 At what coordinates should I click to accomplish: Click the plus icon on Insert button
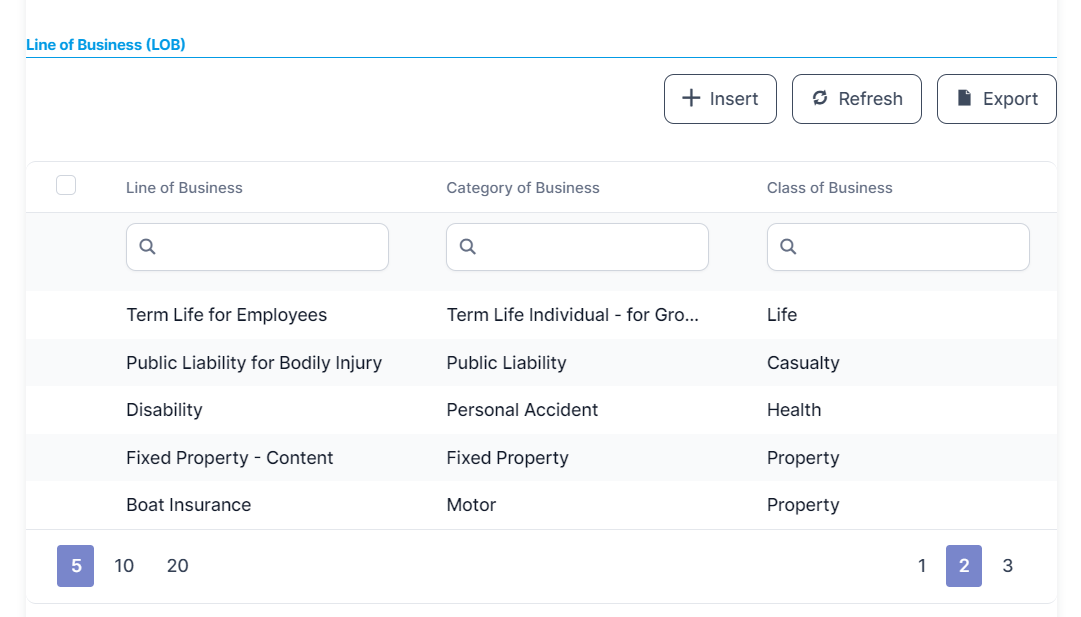coord(691,98)
